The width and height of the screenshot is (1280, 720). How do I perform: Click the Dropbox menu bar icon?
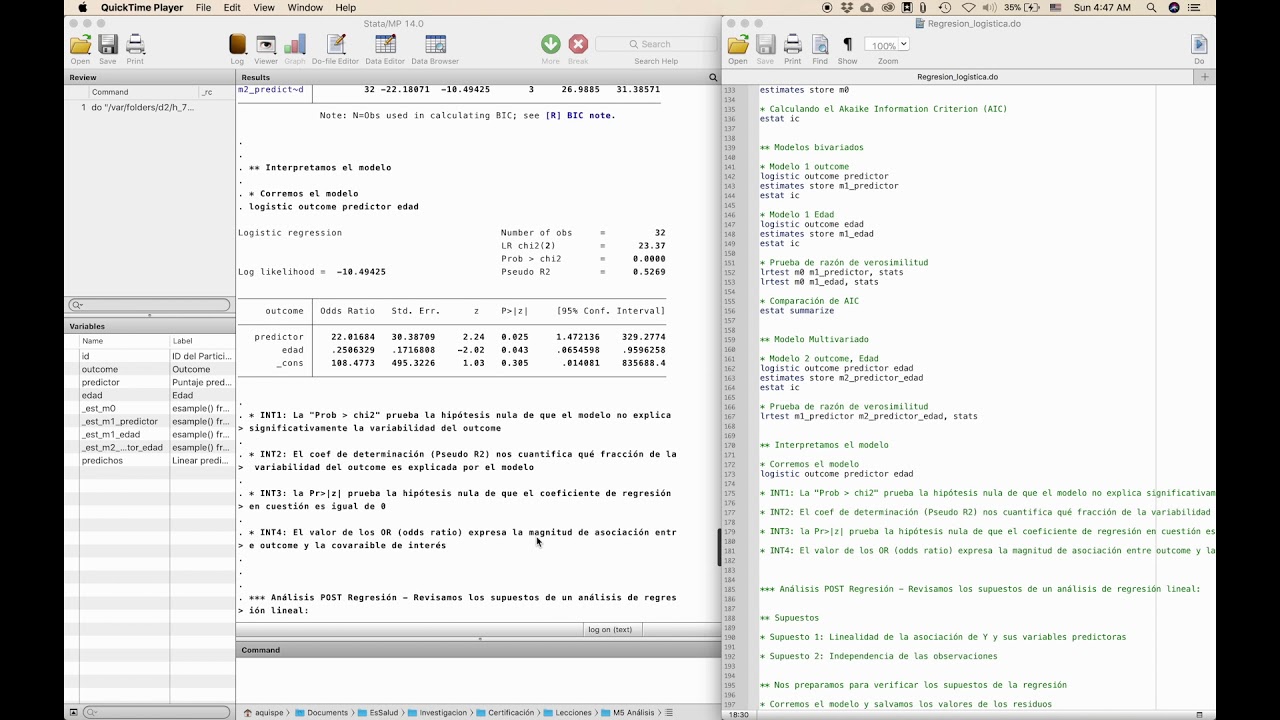pyautogui.click(x=846, y=8)
